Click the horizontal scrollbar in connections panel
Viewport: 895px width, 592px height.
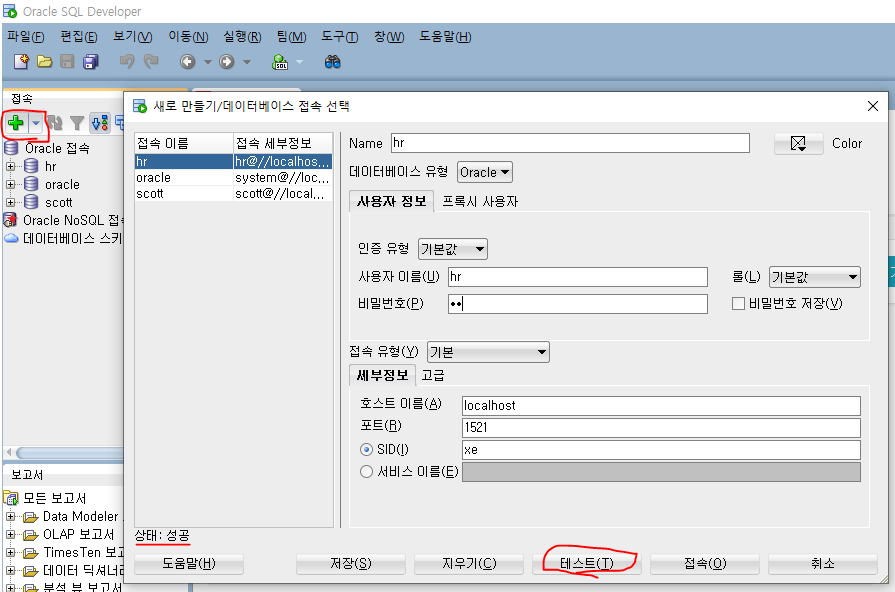(68, 453)
